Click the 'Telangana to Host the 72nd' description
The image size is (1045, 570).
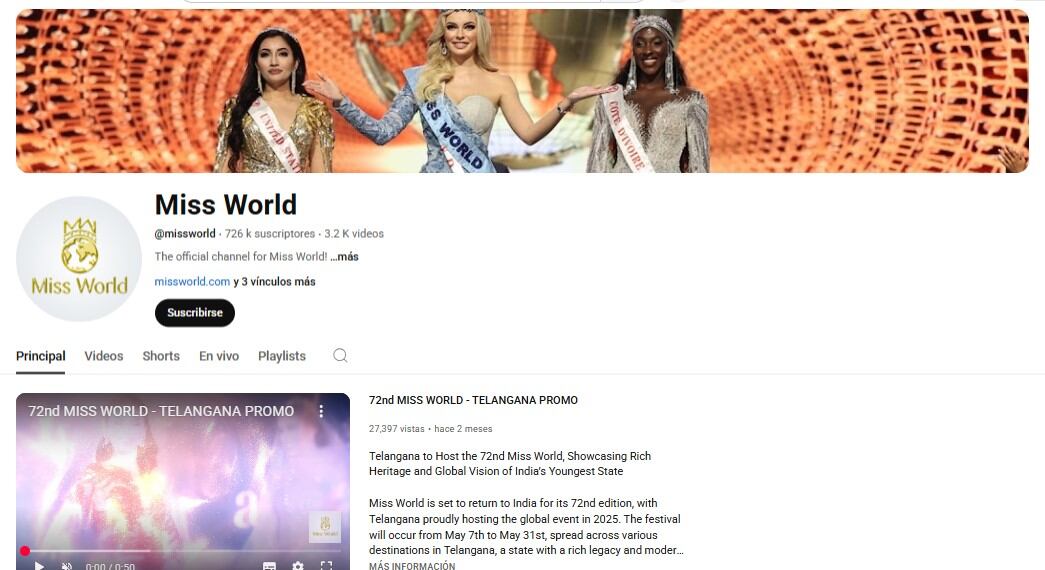[510, 463]
